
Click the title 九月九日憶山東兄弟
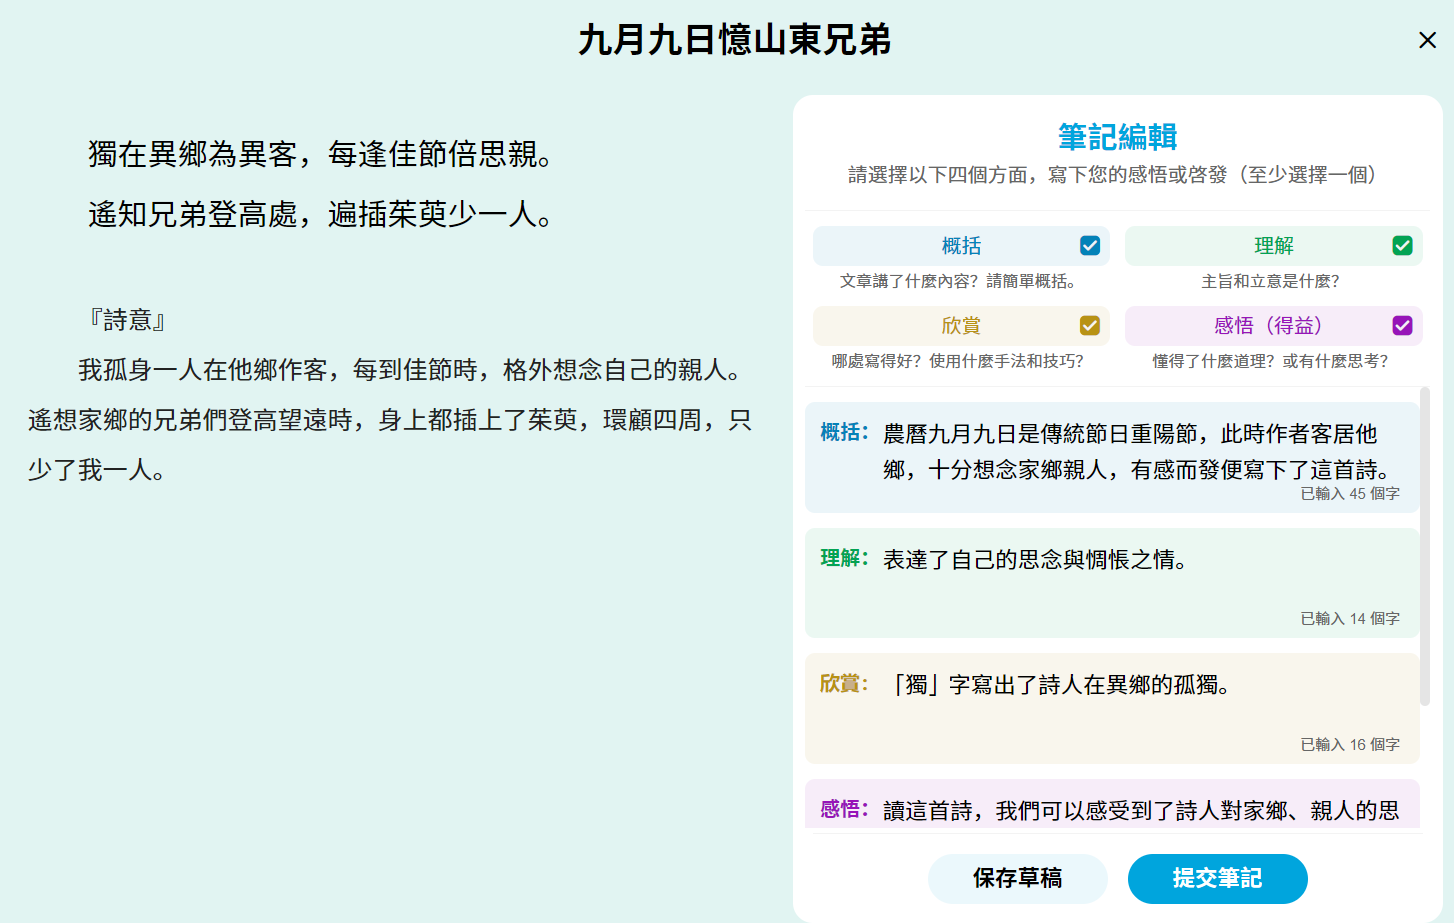[734, 40]
